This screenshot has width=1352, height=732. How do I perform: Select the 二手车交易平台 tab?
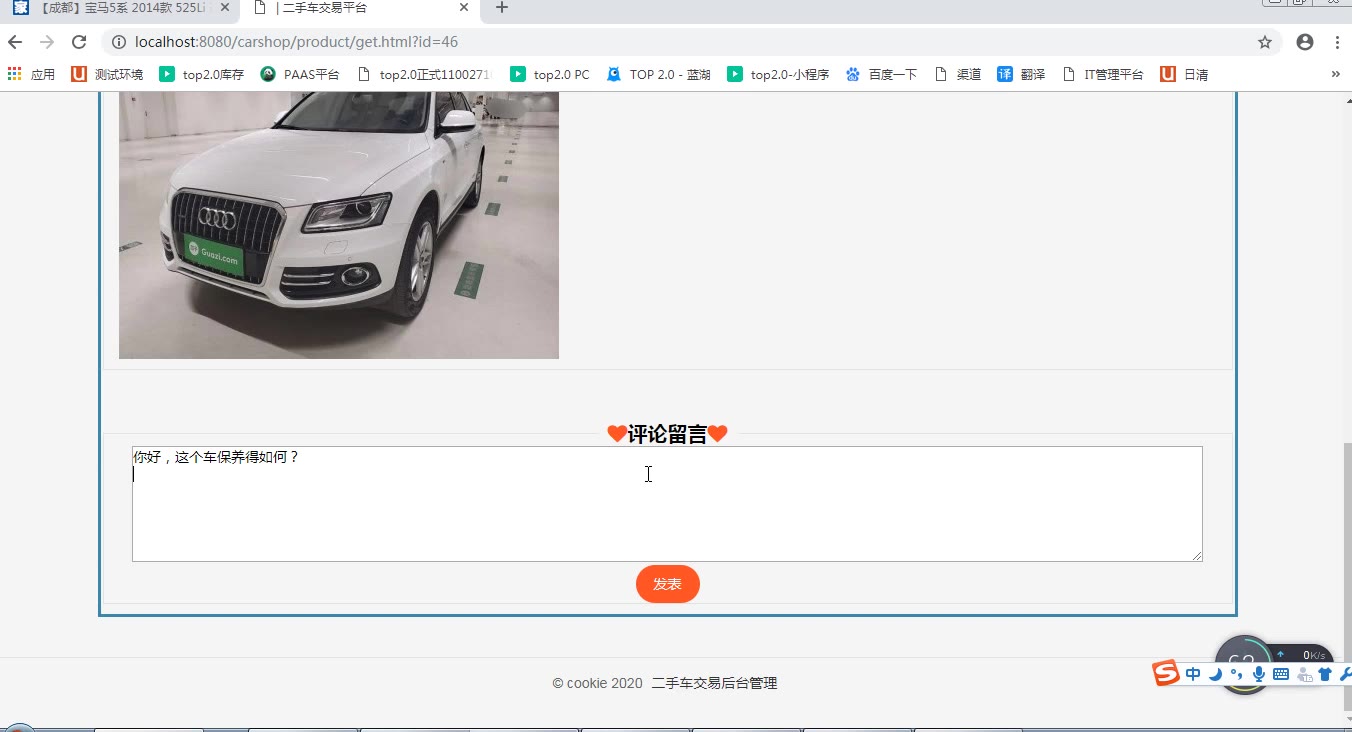[x=361, y=9]
